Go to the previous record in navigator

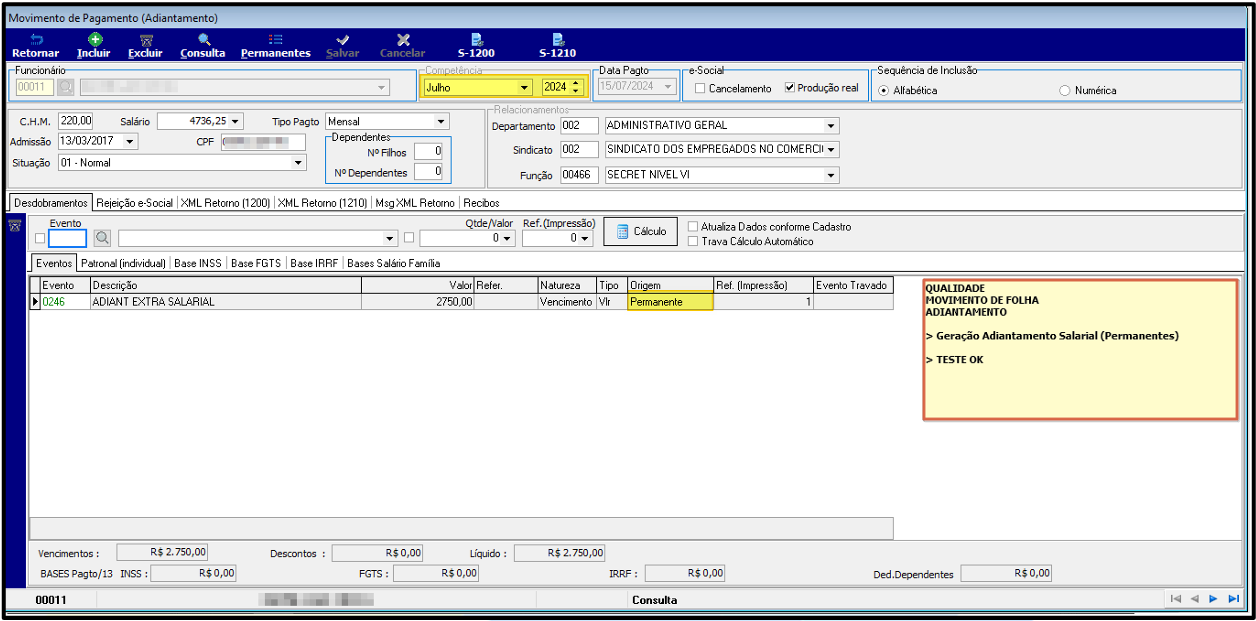[1194, 598]
